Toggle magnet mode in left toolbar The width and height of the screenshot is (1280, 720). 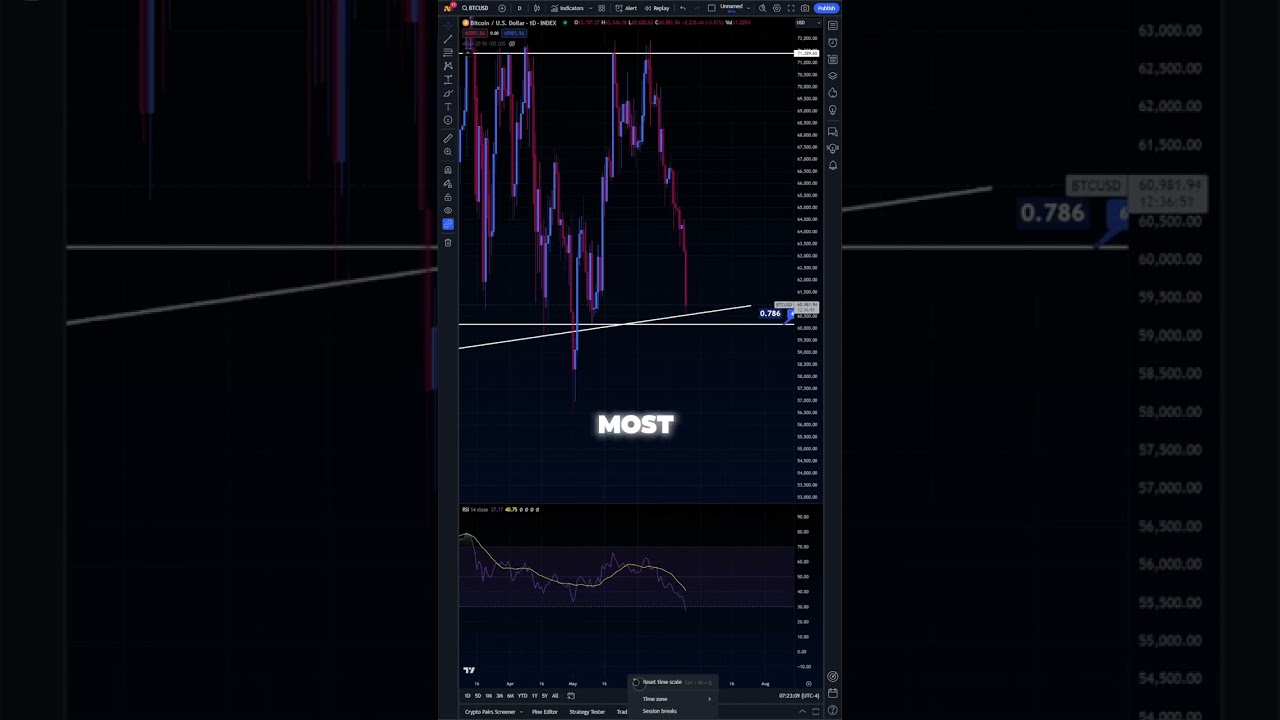coord(448,170)
